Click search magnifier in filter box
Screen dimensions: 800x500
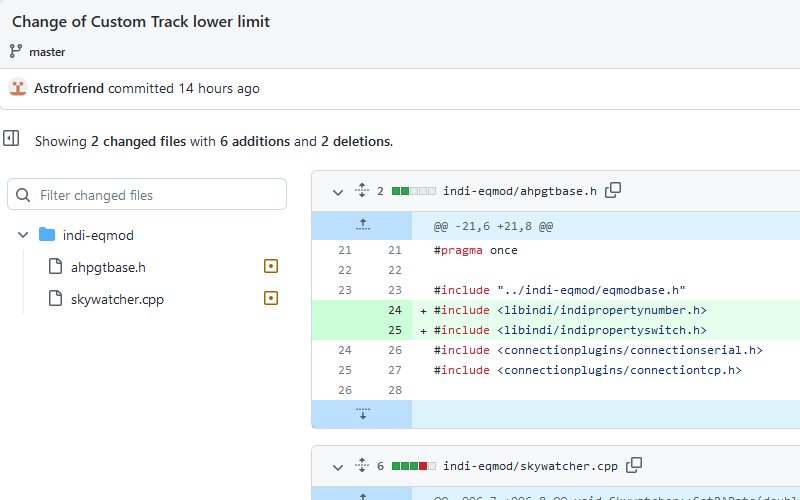pos(23,195)
